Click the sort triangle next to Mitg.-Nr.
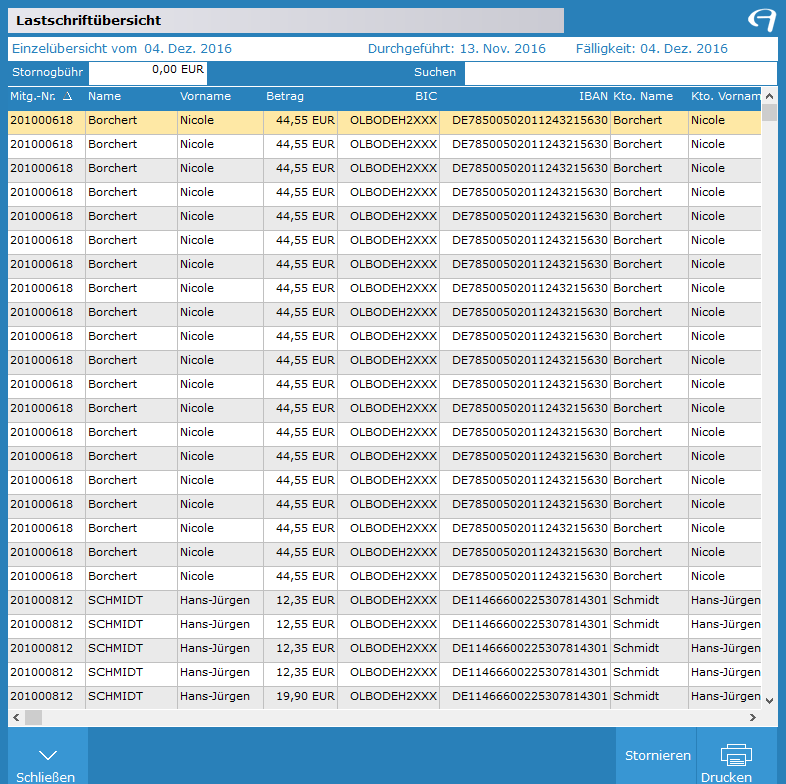 click(67, 96)
